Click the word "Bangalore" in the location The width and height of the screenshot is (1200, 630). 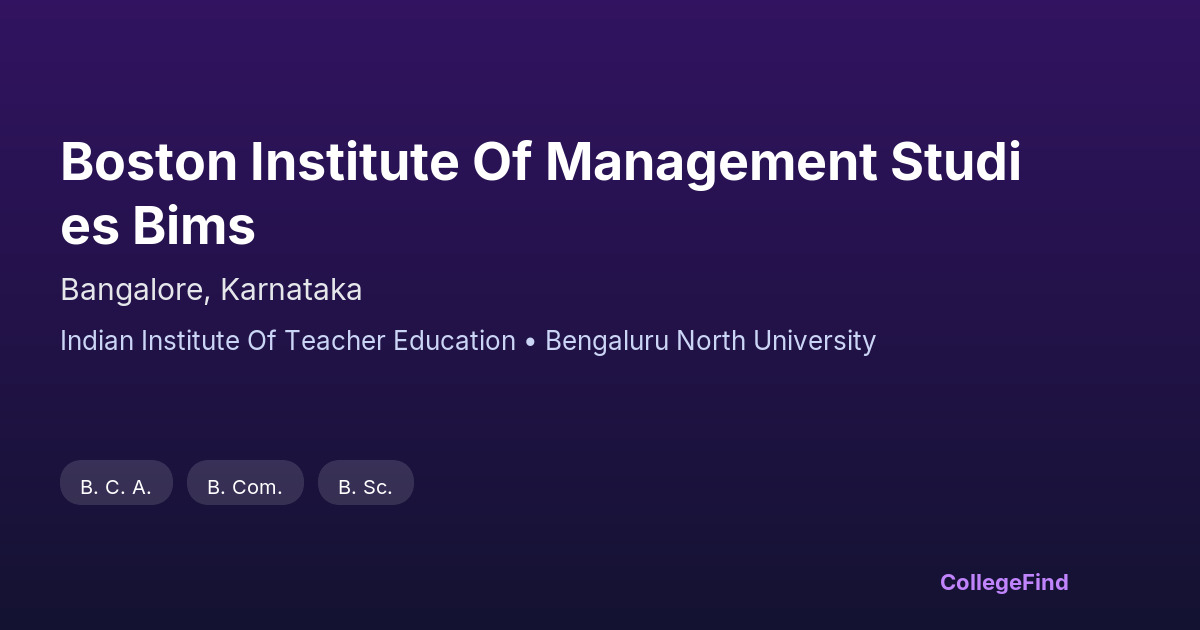coord(135,290)
